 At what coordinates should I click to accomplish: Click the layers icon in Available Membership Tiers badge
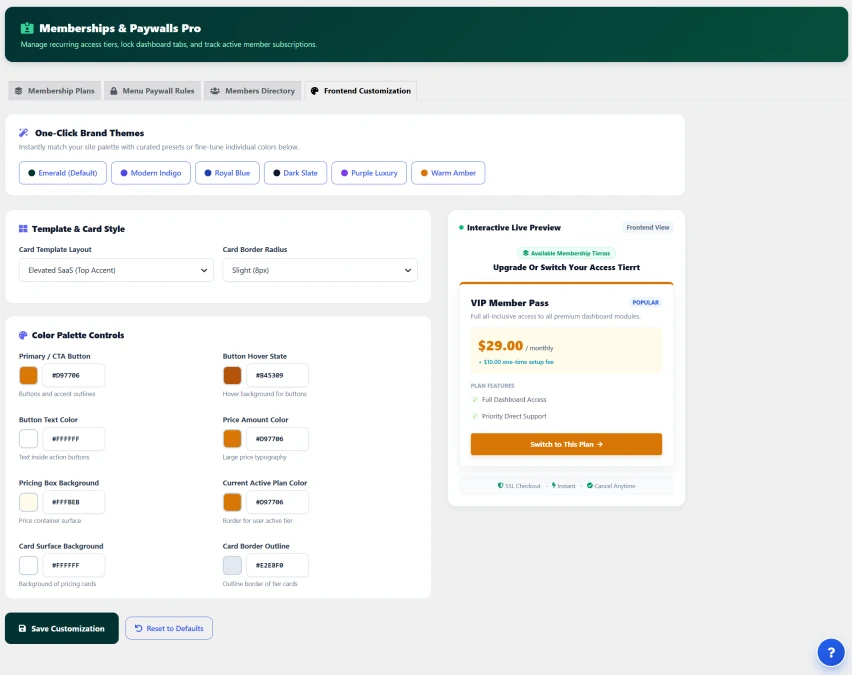(525, 253)
